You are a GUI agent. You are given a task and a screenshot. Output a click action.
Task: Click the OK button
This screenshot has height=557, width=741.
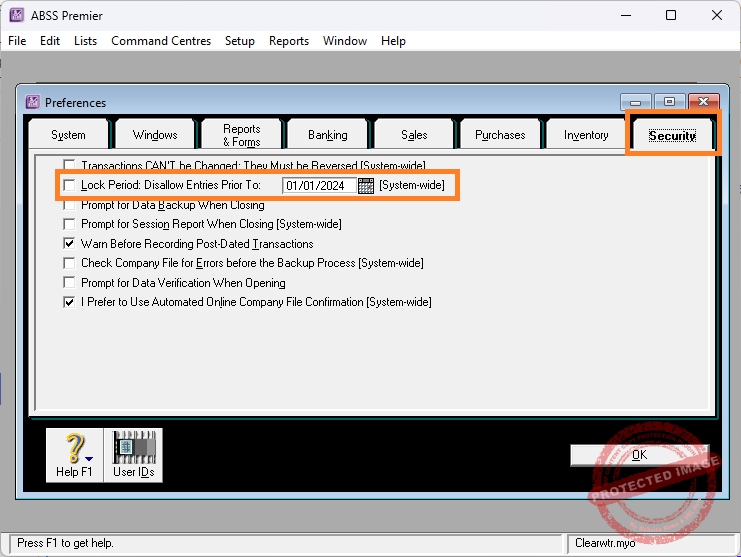pyautogui.click(x=639, y=455)
